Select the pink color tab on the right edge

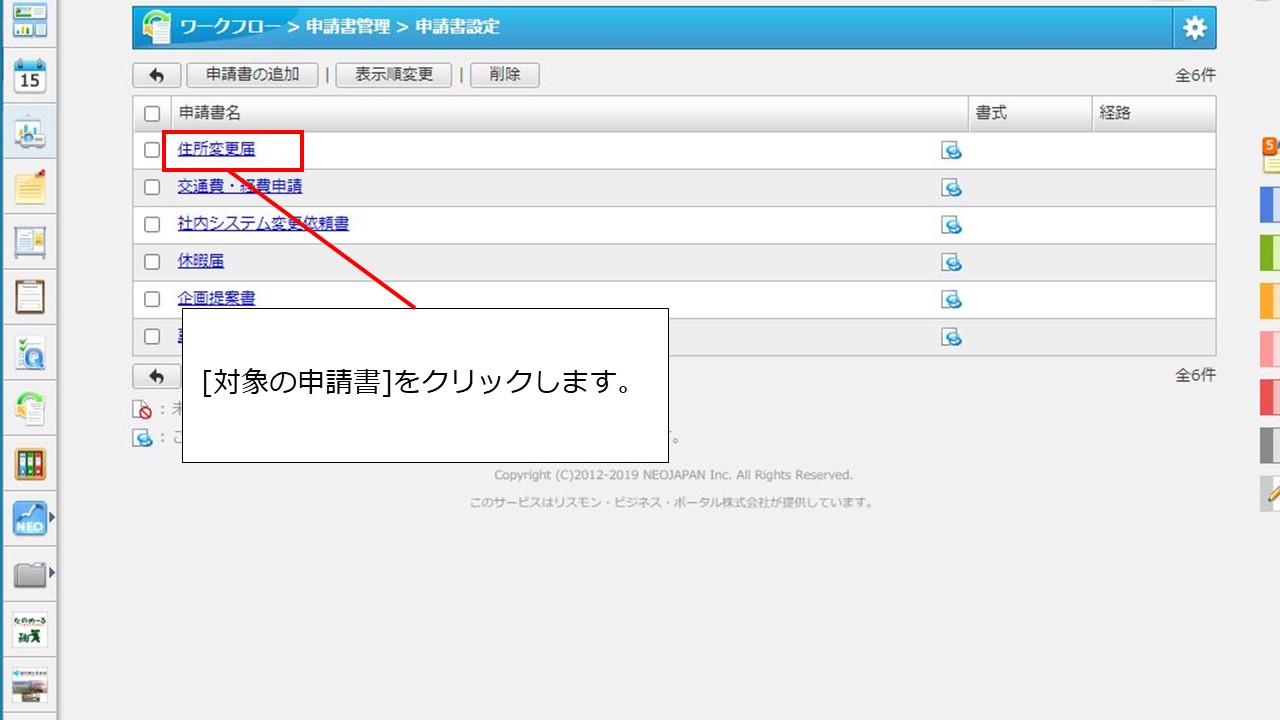[x=1270, y=349]
